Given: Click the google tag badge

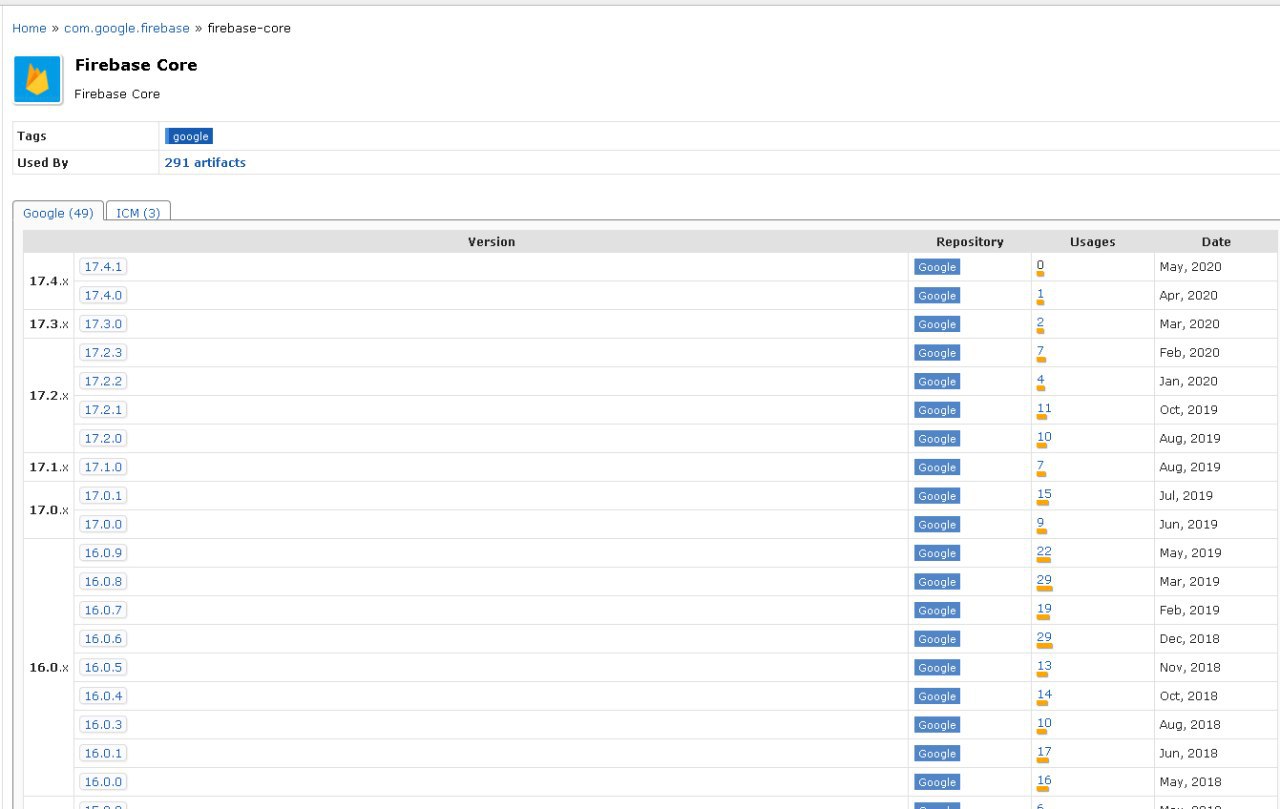Looking at the screenshot, I should coord(189,137).
